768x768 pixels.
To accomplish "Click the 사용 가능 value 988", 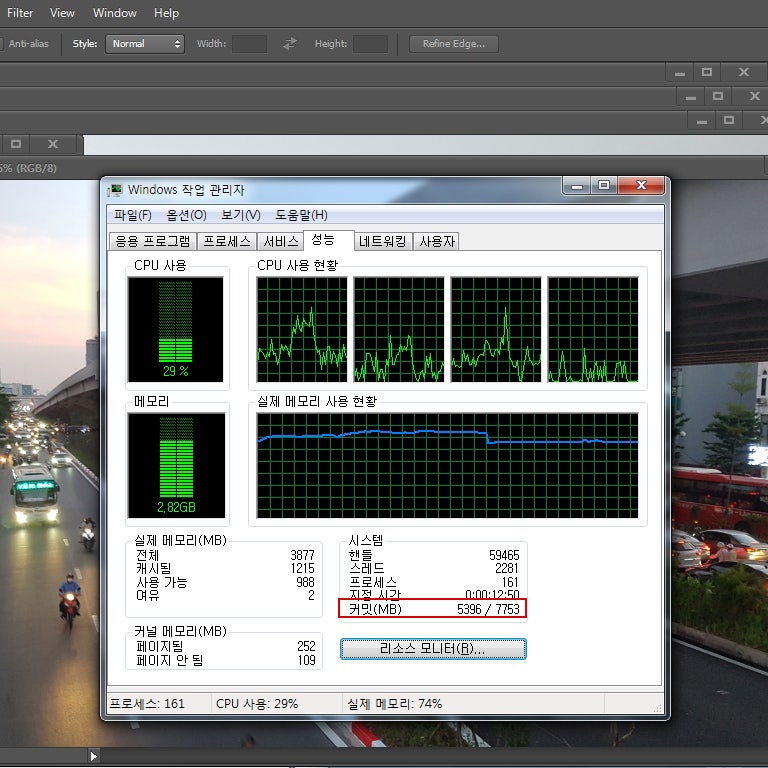I will (x=305, y=582).
